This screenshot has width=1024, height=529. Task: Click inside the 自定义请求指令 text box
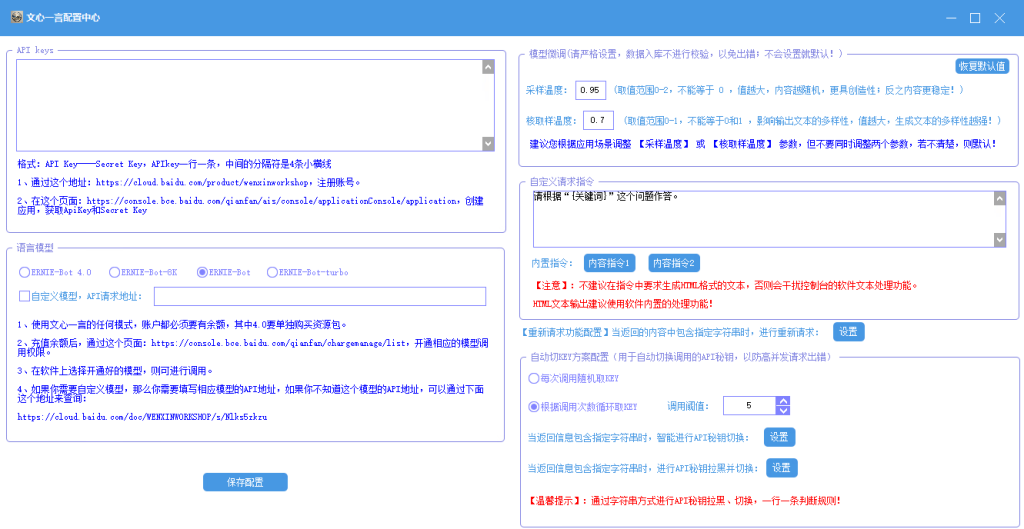point(763,219)
